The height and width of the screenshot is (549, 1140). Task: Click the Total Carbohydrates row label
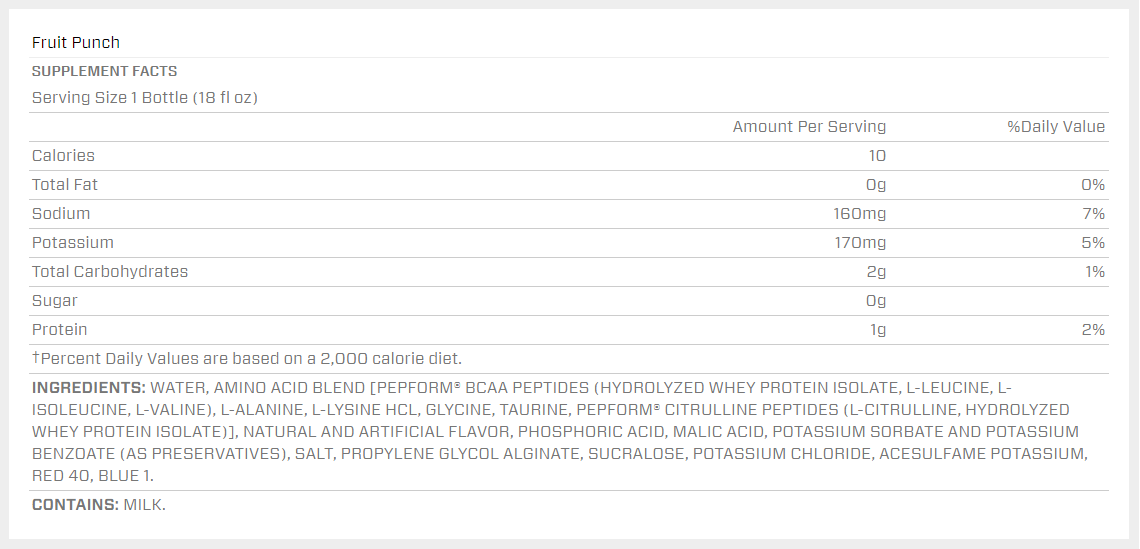pyautogui.click(x=110, y=272)
